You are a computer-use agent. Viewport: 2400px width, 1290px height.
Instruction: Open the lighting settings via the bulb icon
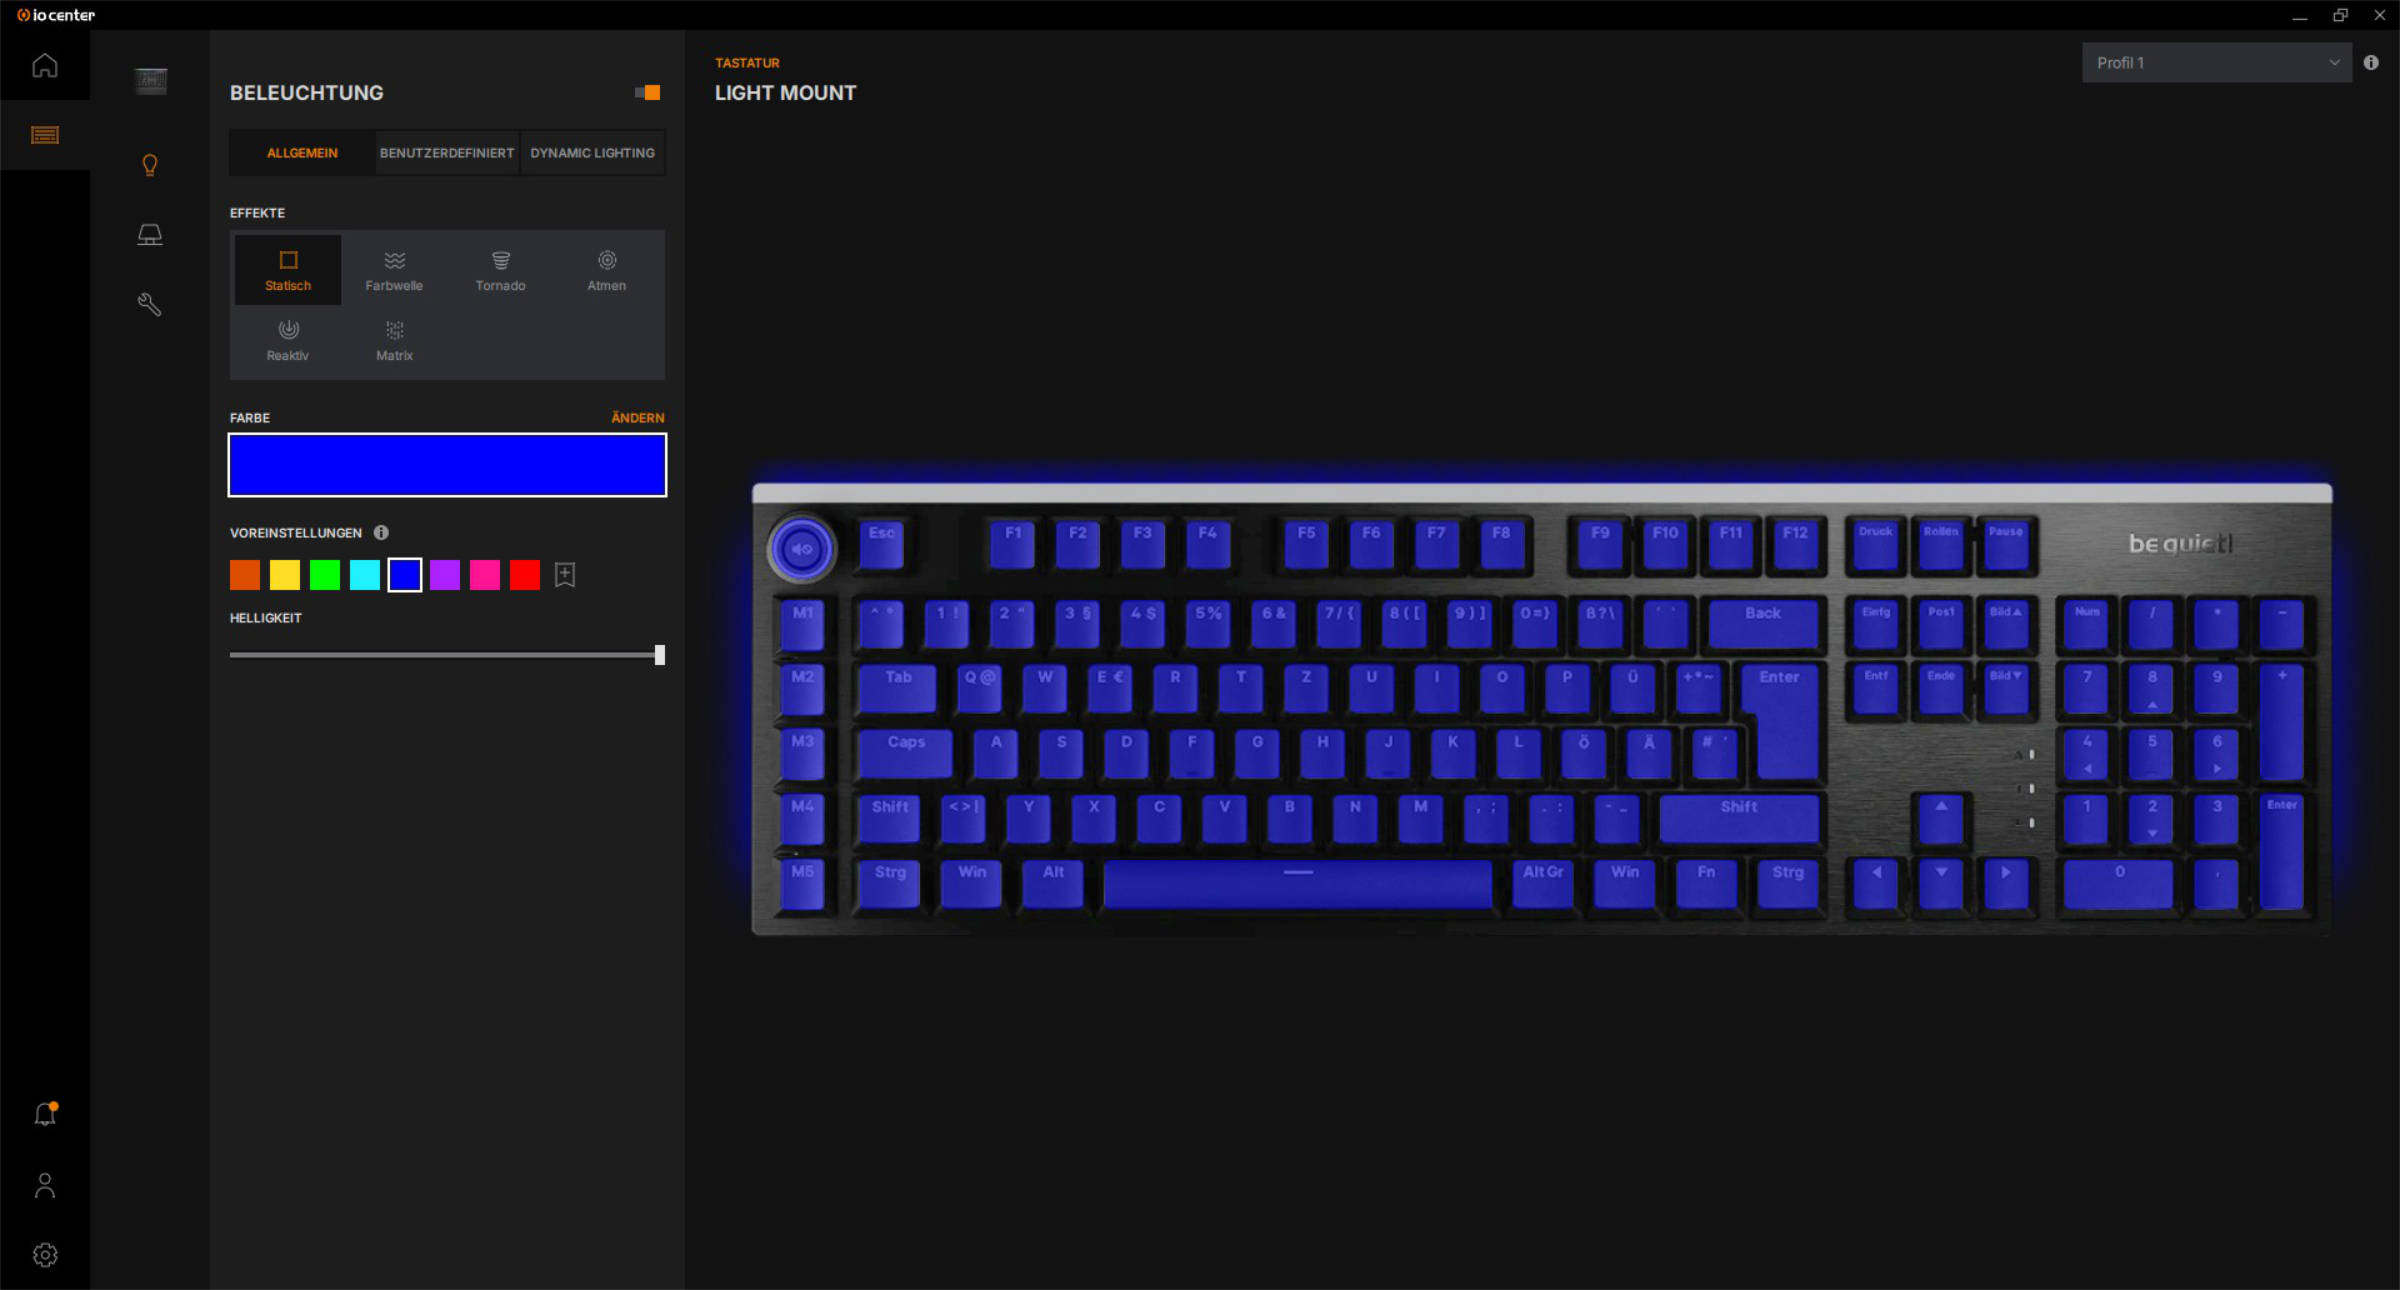(x=150, y=165)
